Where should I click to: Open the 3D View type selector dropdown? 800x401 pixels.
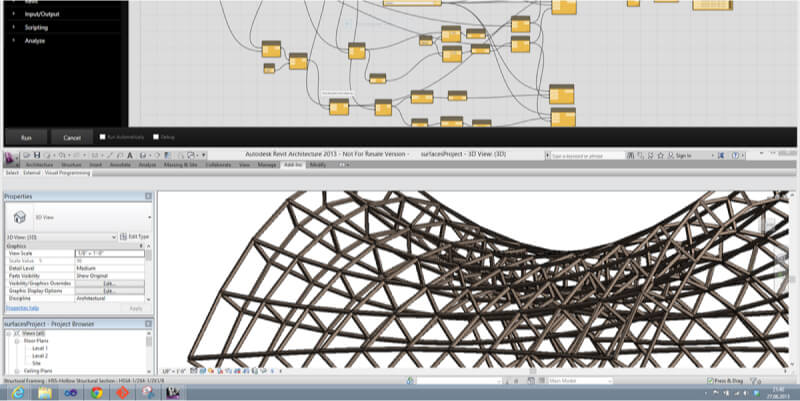[149, 217]
